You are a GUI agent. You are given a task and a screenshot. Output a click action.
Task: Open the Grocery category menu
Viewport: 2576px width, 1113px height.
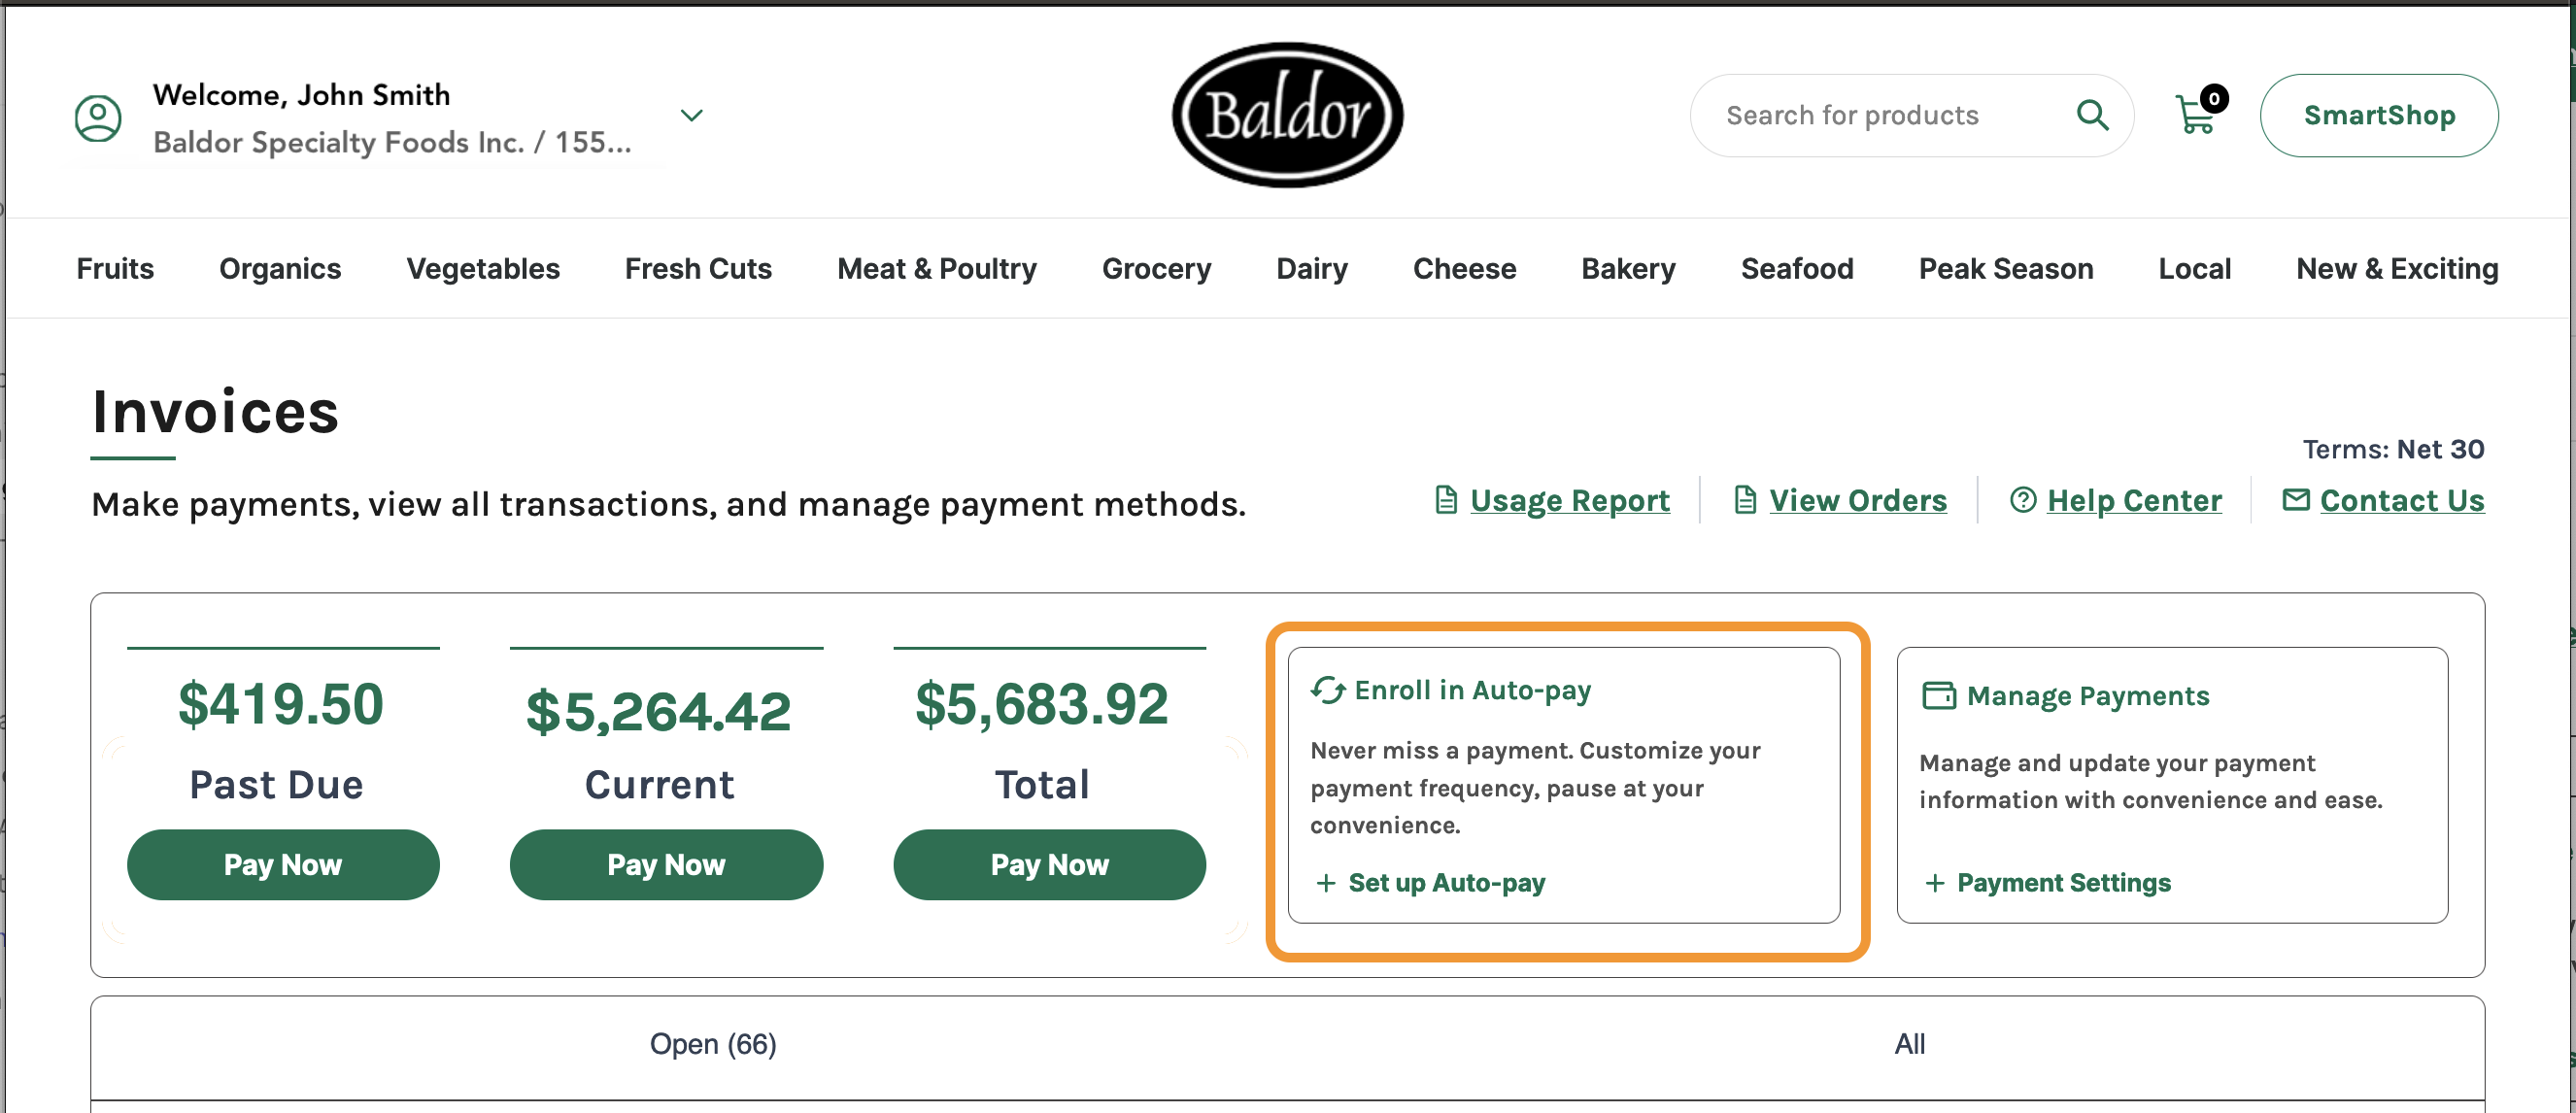[x=1156, y=269]
